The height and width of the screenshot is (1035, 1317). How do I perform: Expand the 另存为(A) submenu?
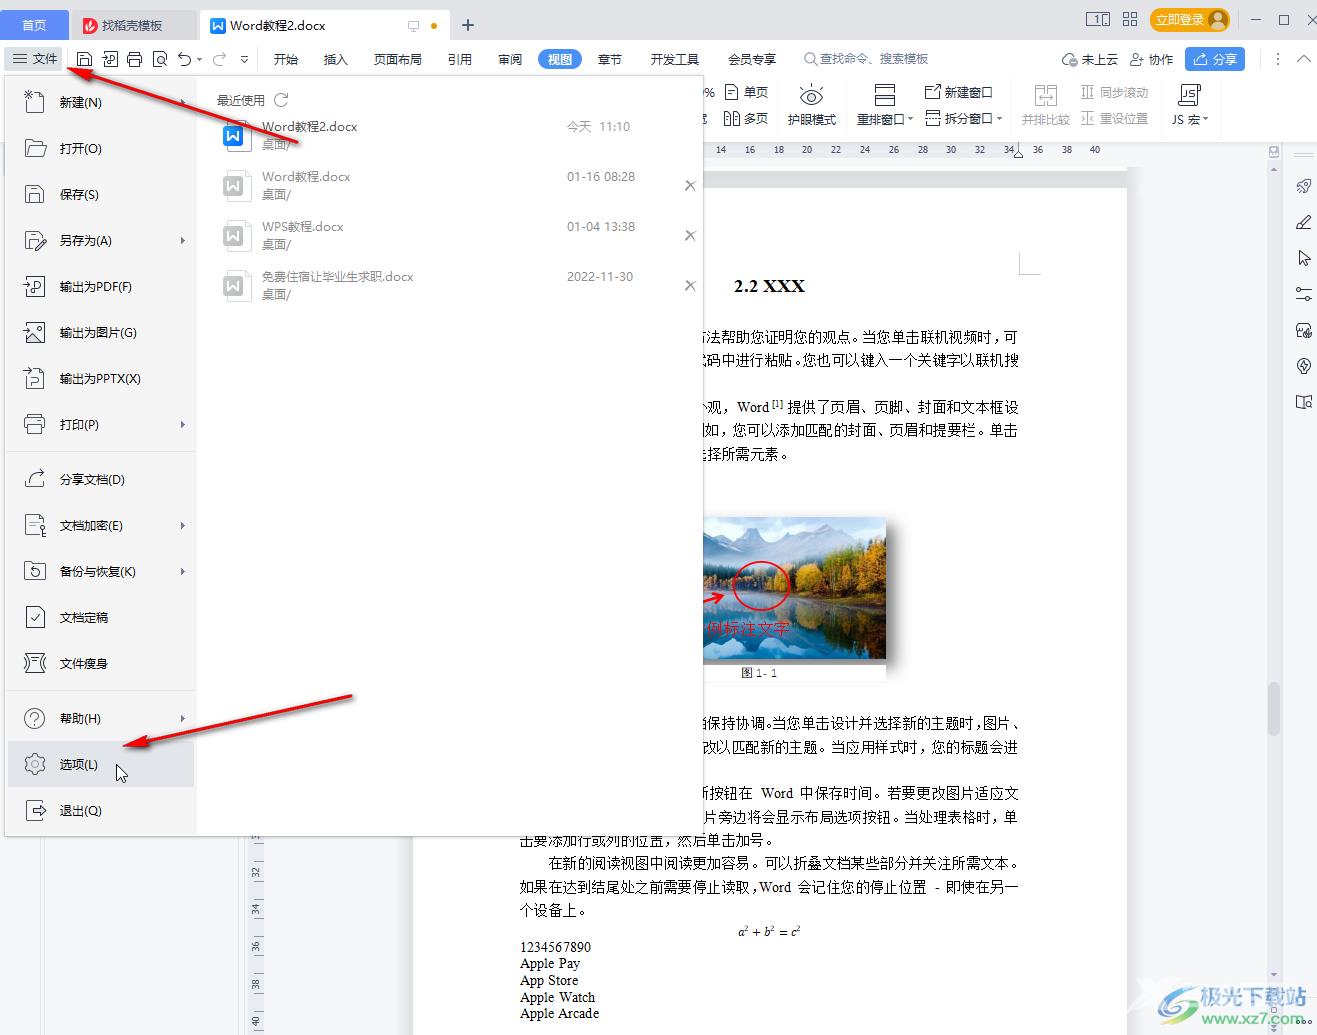(101, 240)
